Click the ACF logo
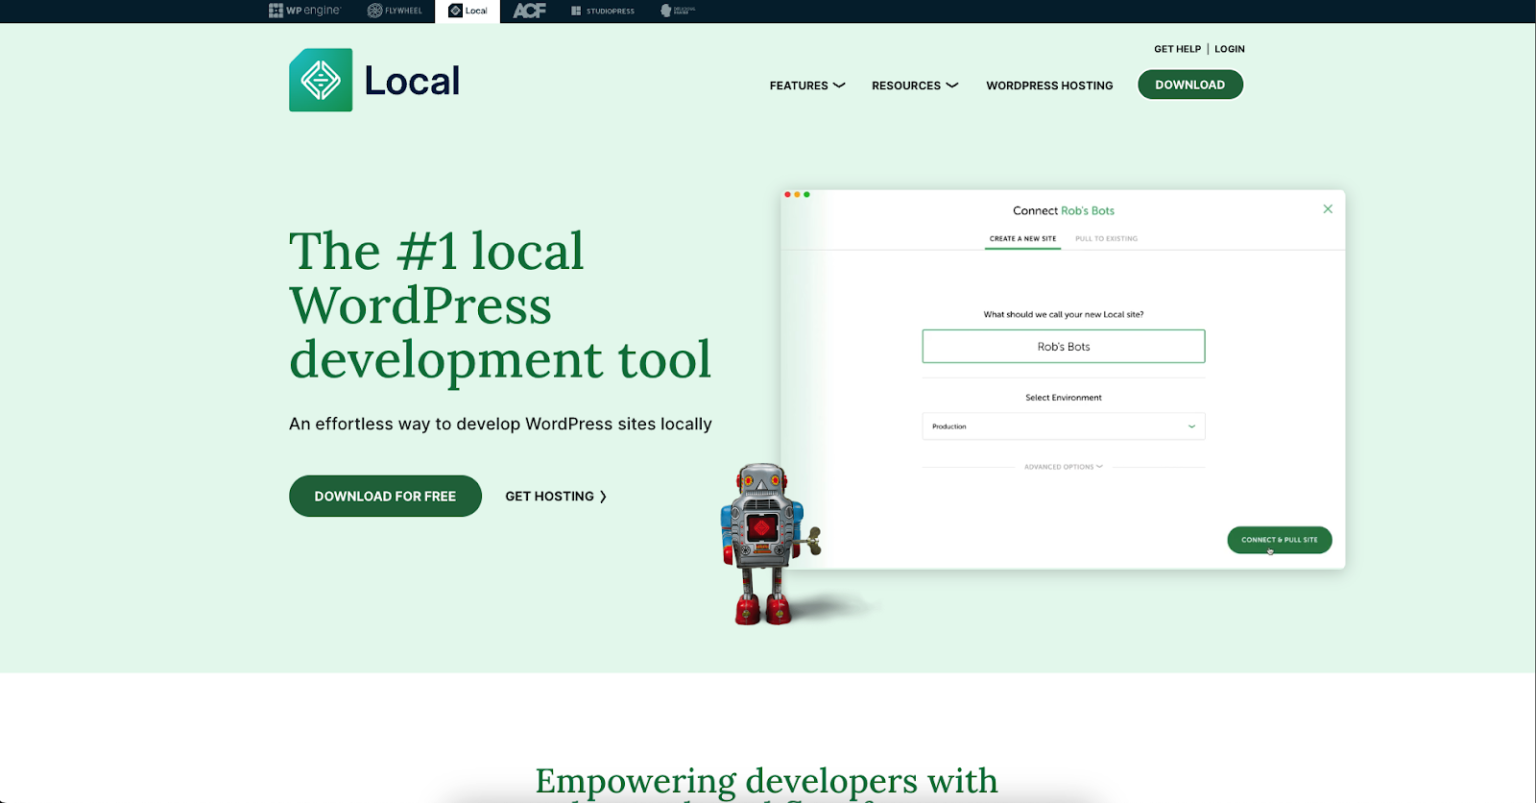This screenshot has width=1536, height=803. (x=528, y=11)
